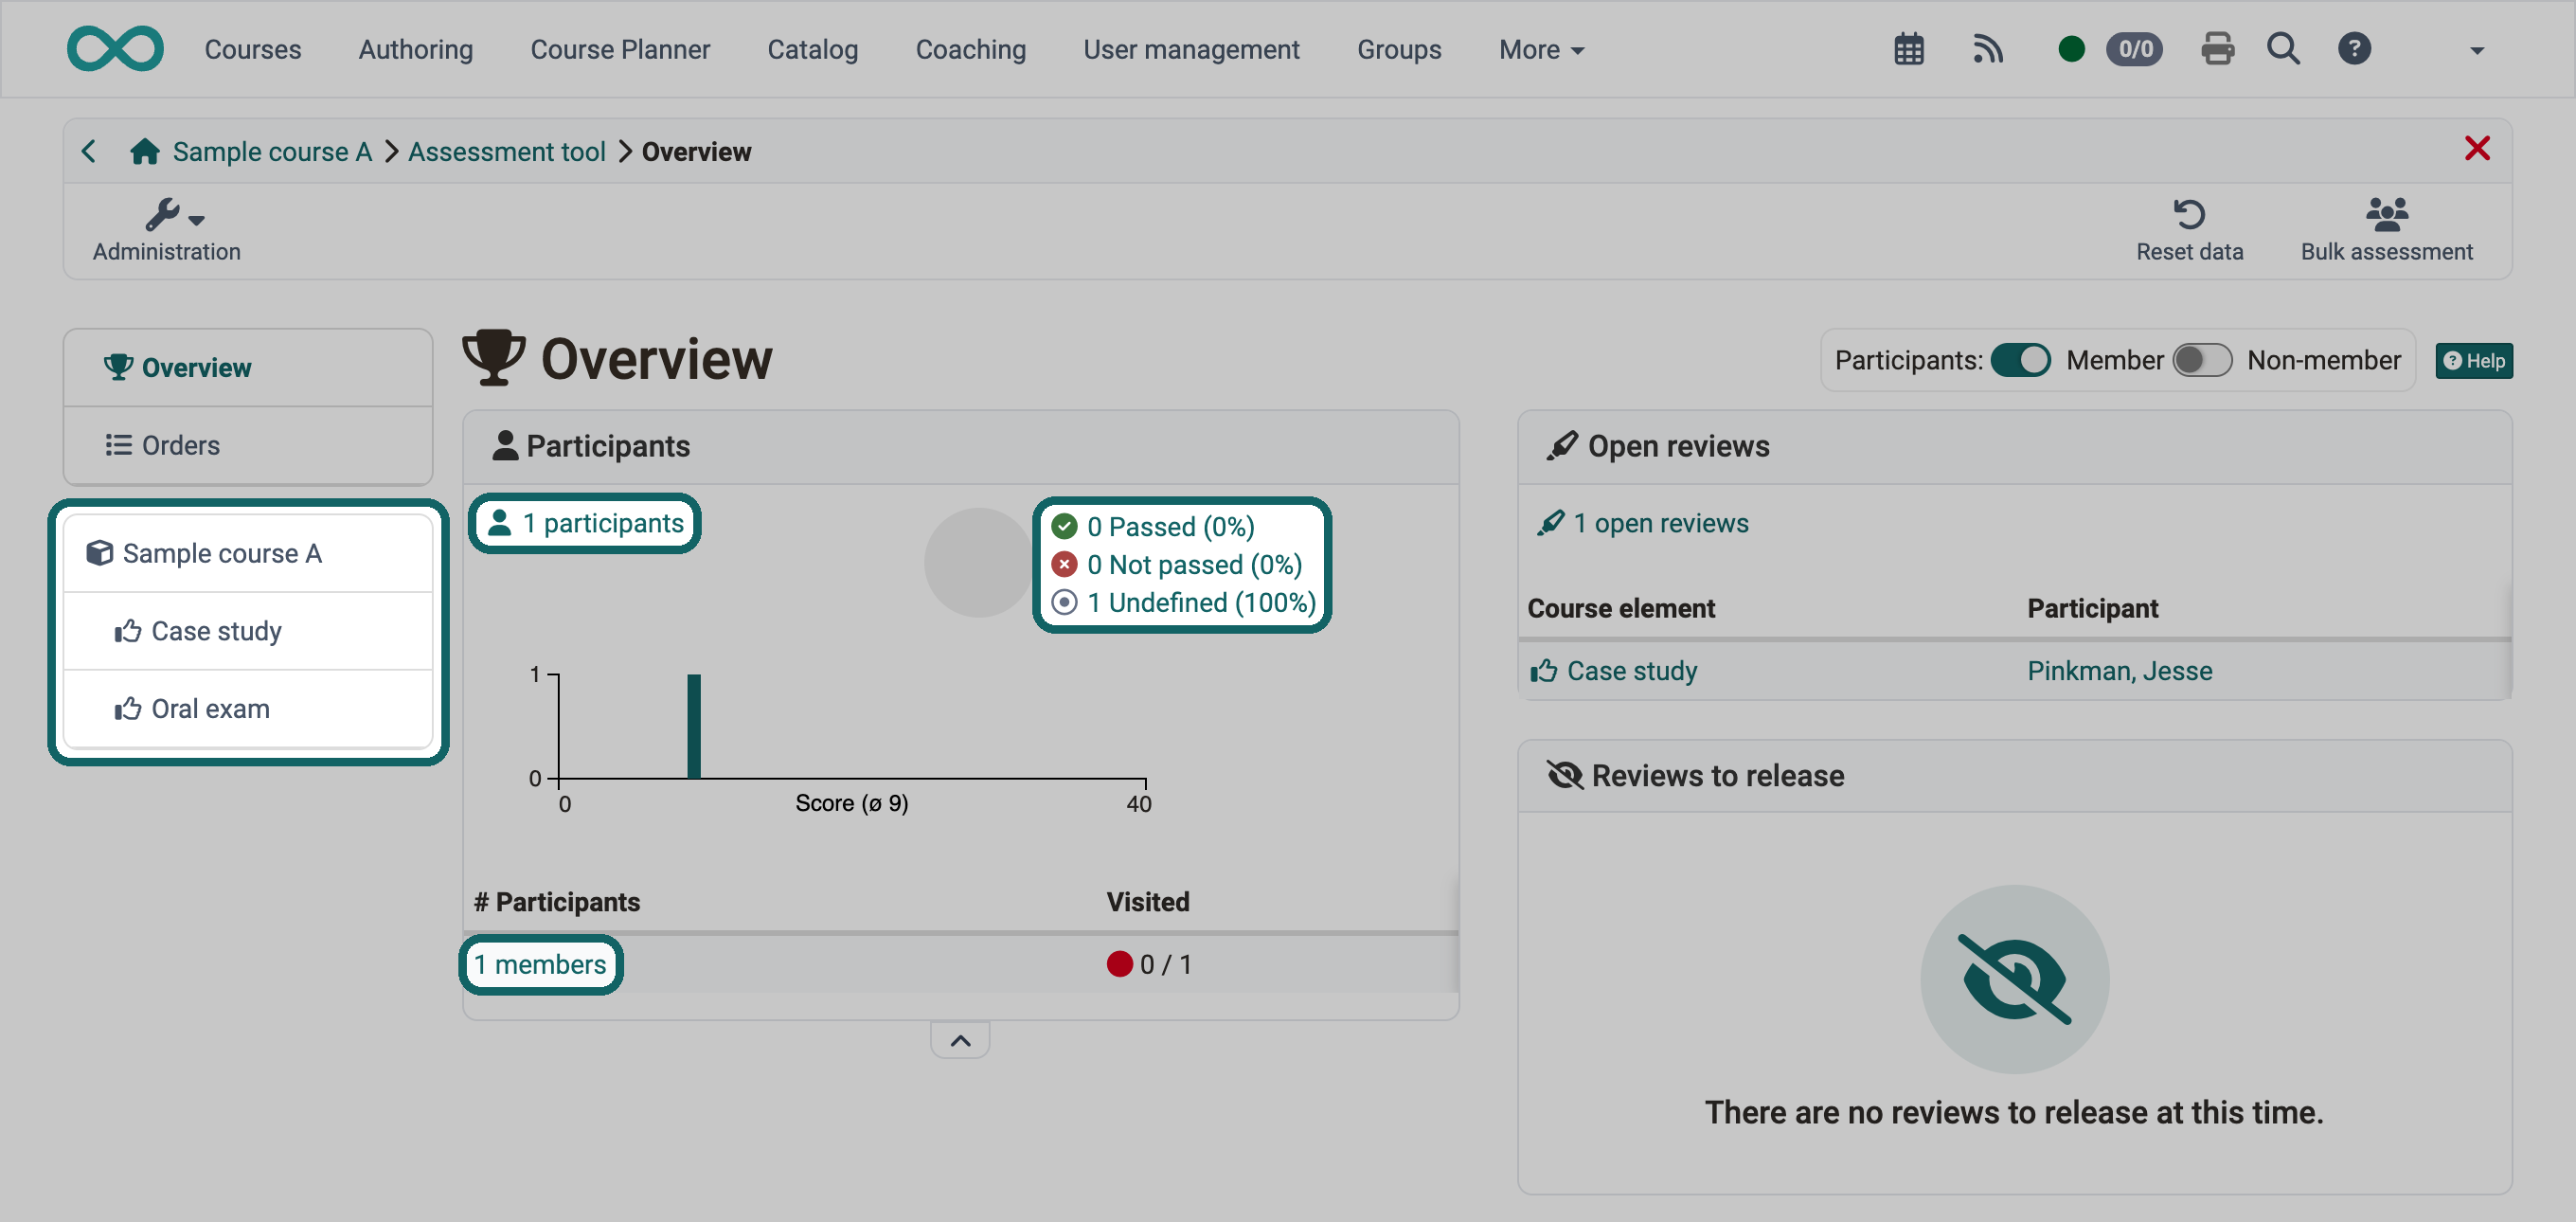Click the home icon in breadcrumb
This screenshot has width=2576, height=1222.
(x=145, y=151)
